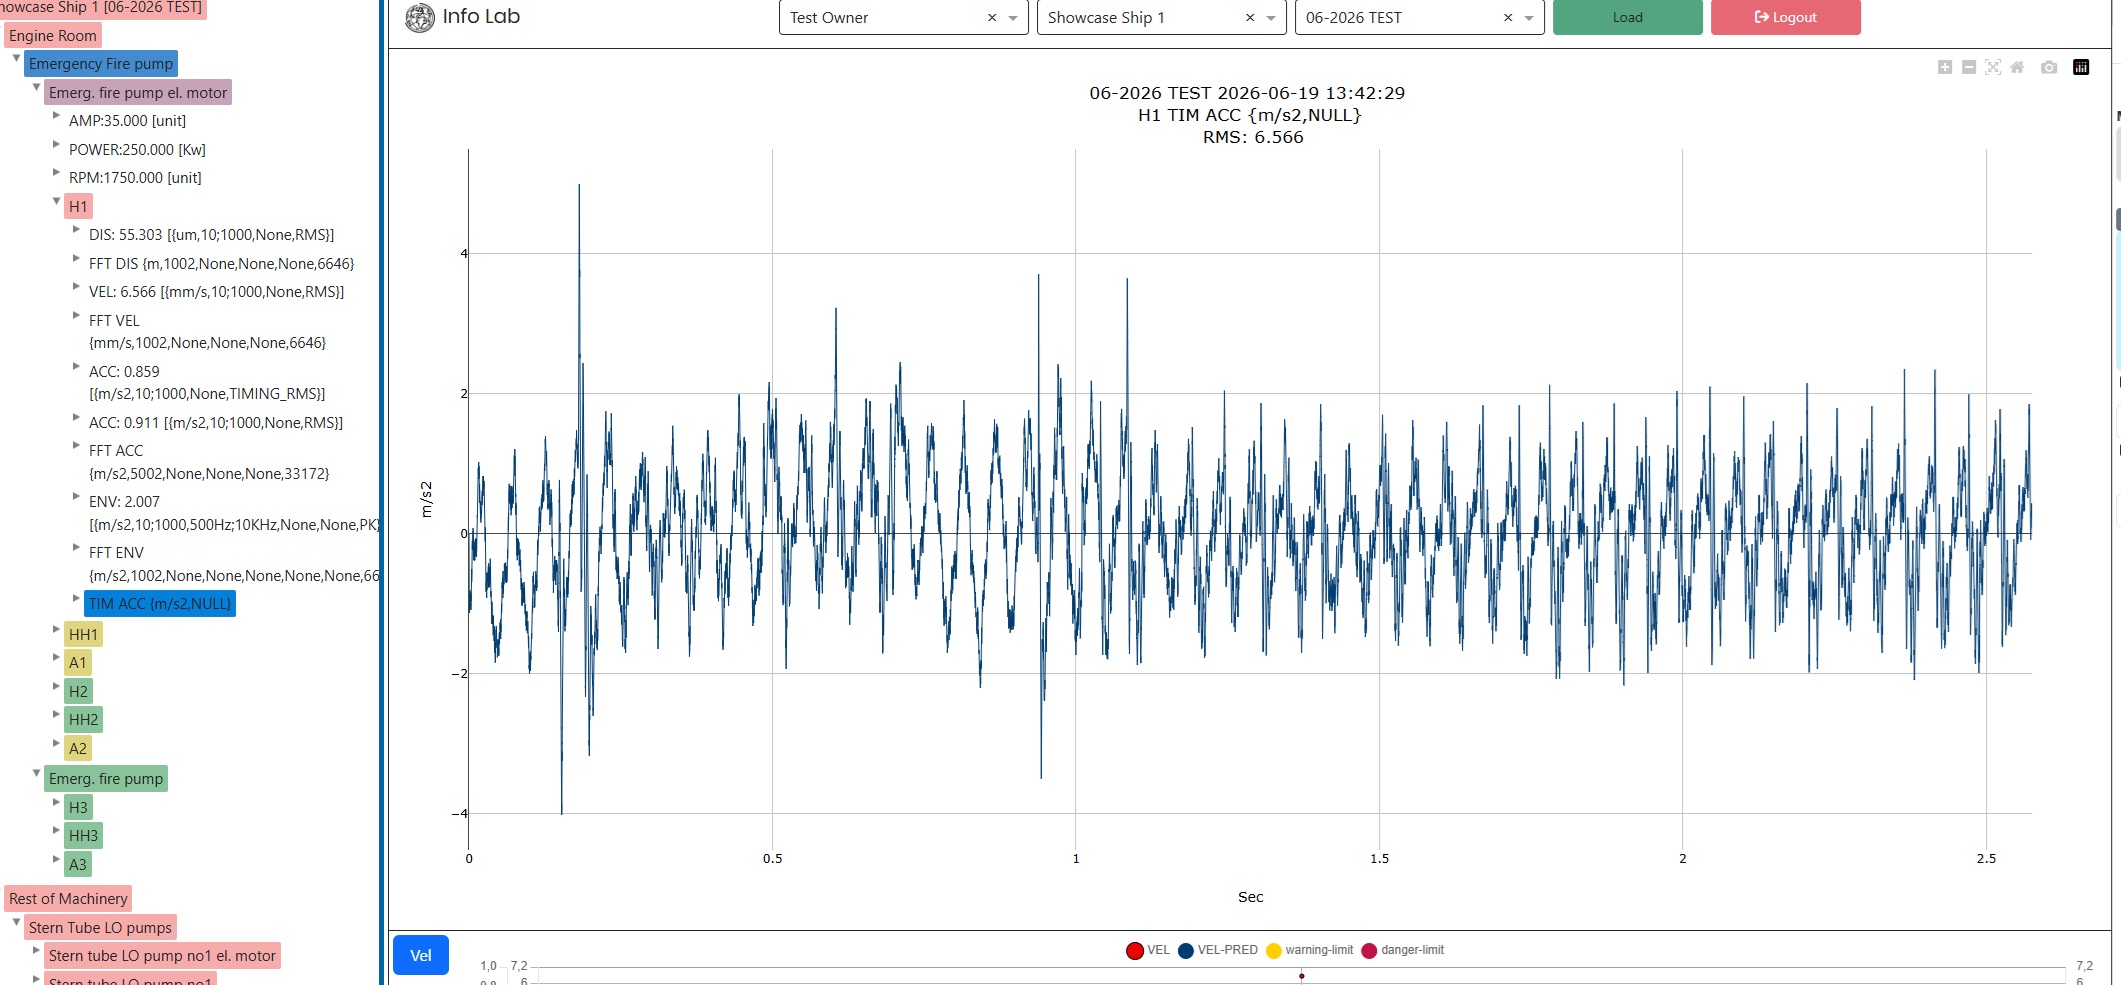Collapse the H1 tree node
This screenshot has height=985, width=2121.
tap(56, 202)
